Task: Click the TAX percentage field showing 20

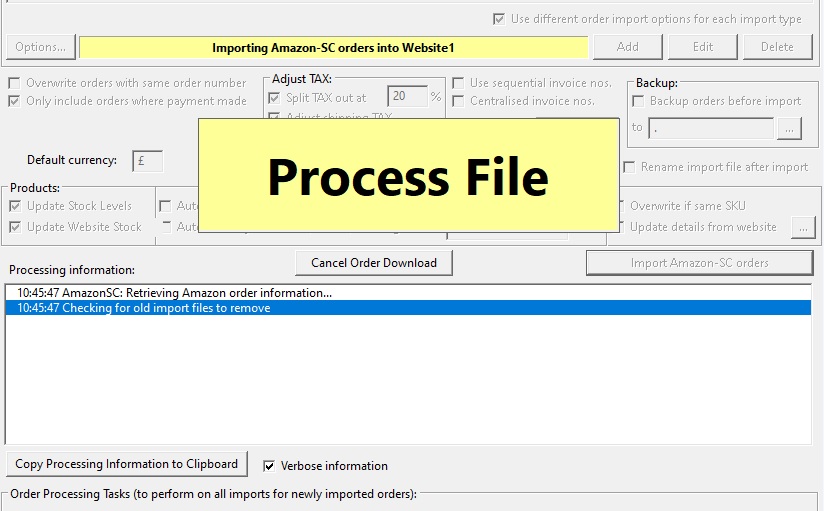Action: pyautogui.click(x=407, y=96)
